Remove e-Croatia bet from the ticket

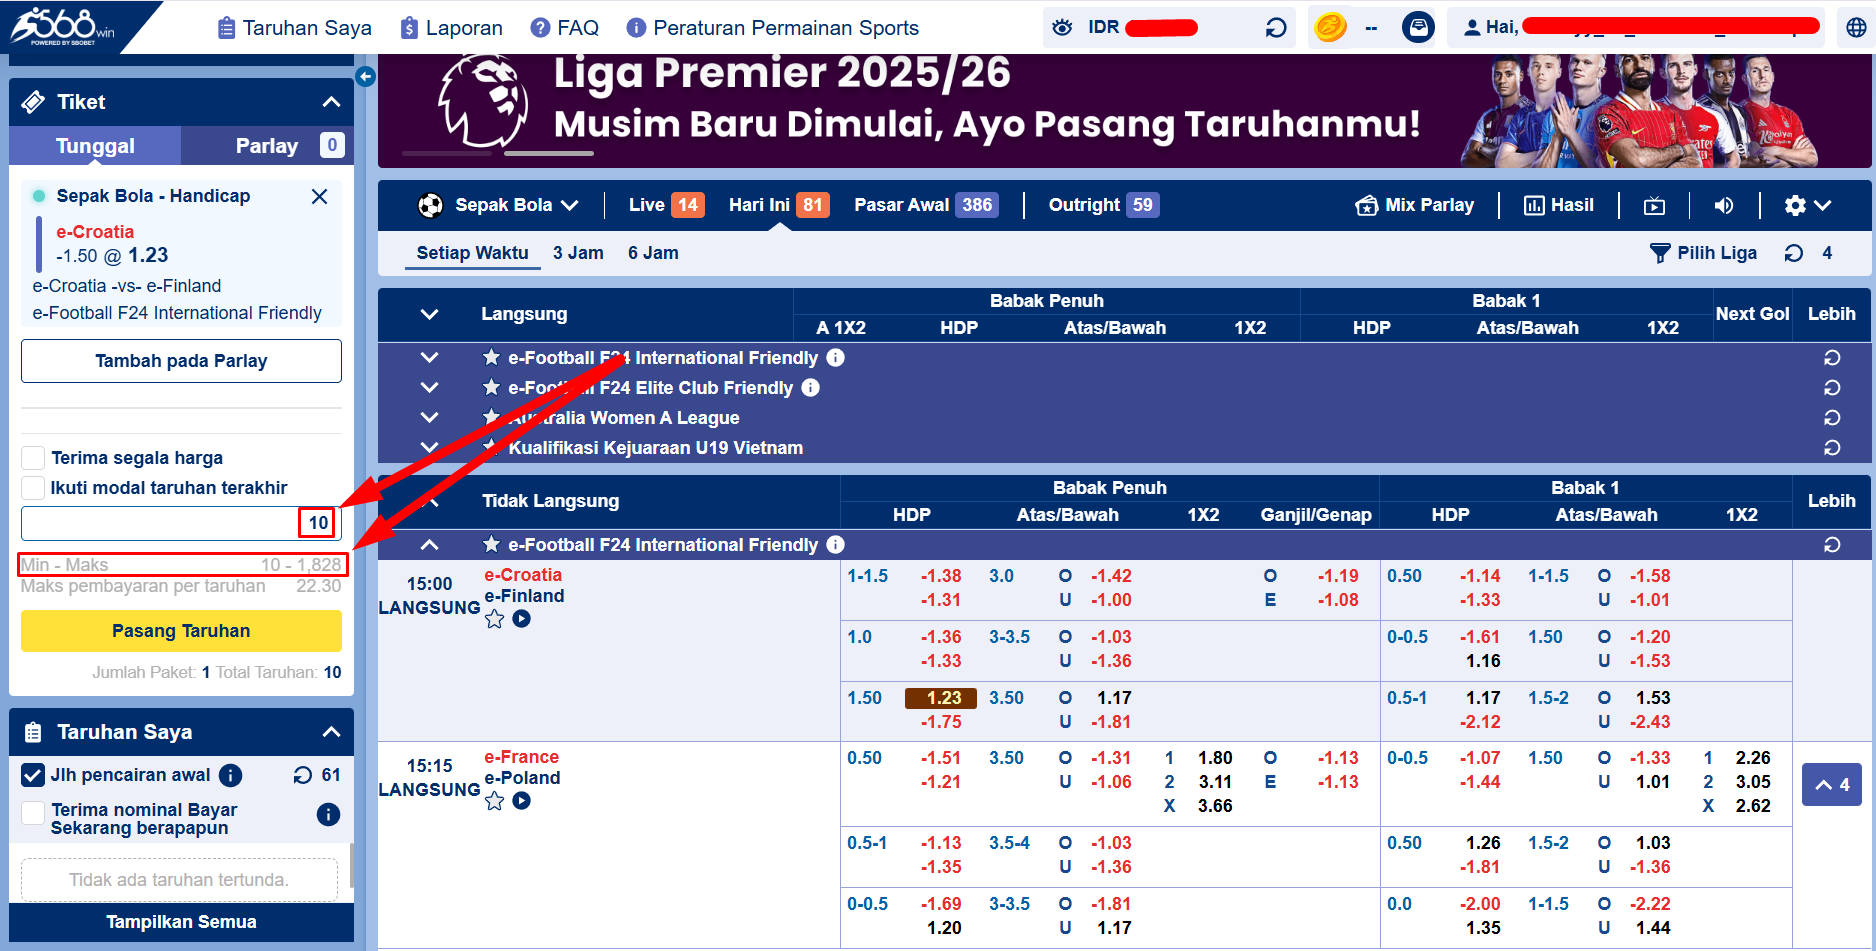[x=319, y=197]
